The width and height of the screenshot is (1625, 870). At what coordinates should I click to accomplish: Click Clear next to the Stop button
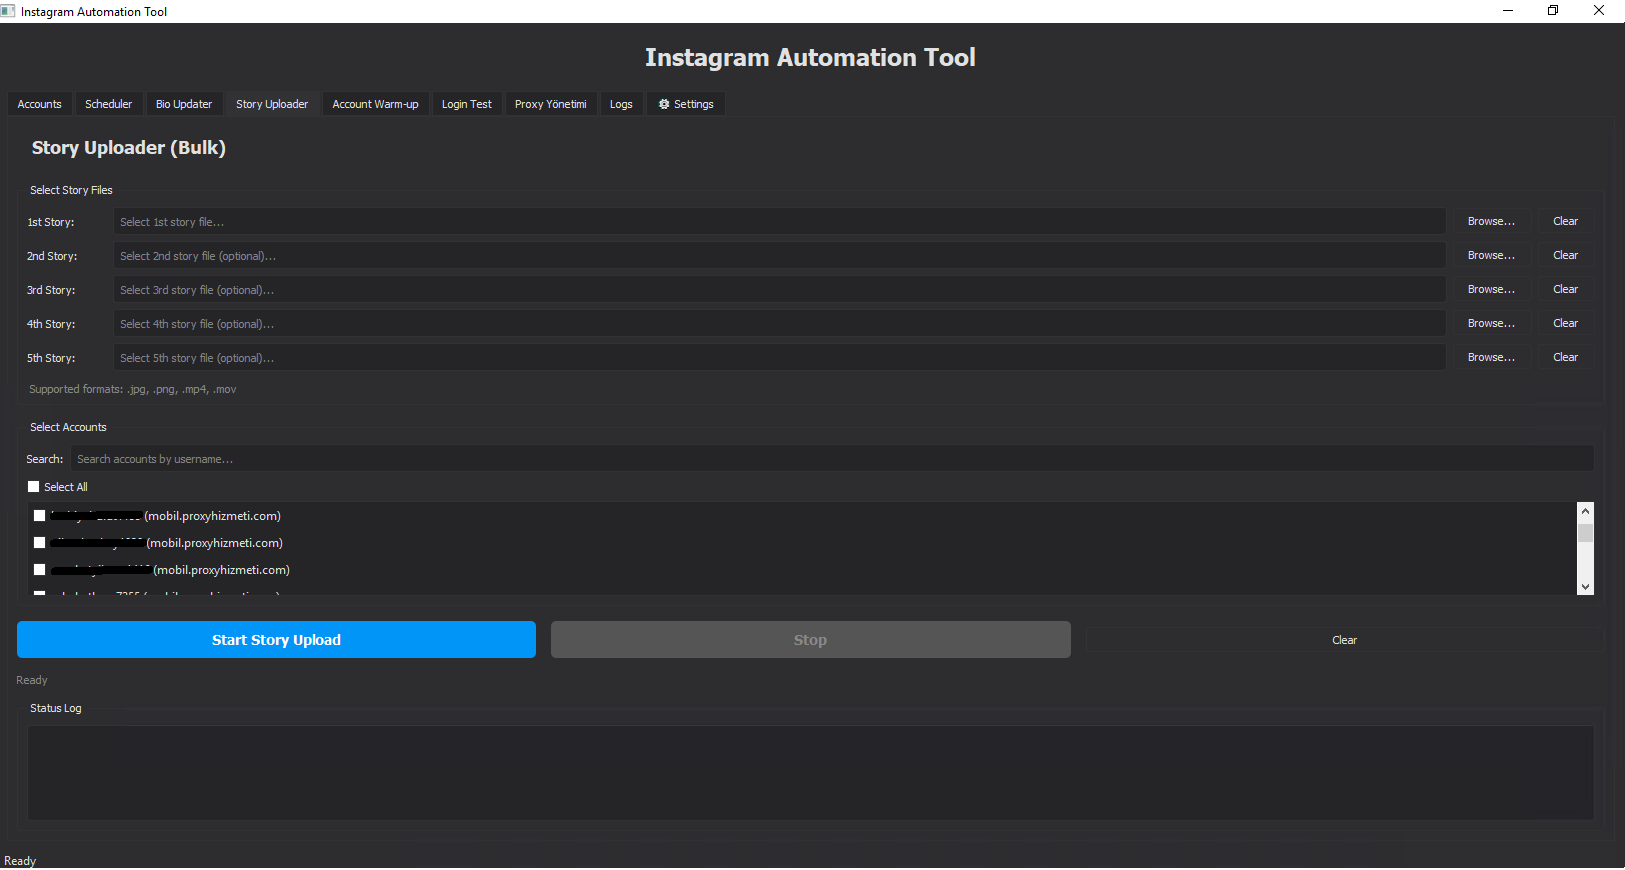1344,640
